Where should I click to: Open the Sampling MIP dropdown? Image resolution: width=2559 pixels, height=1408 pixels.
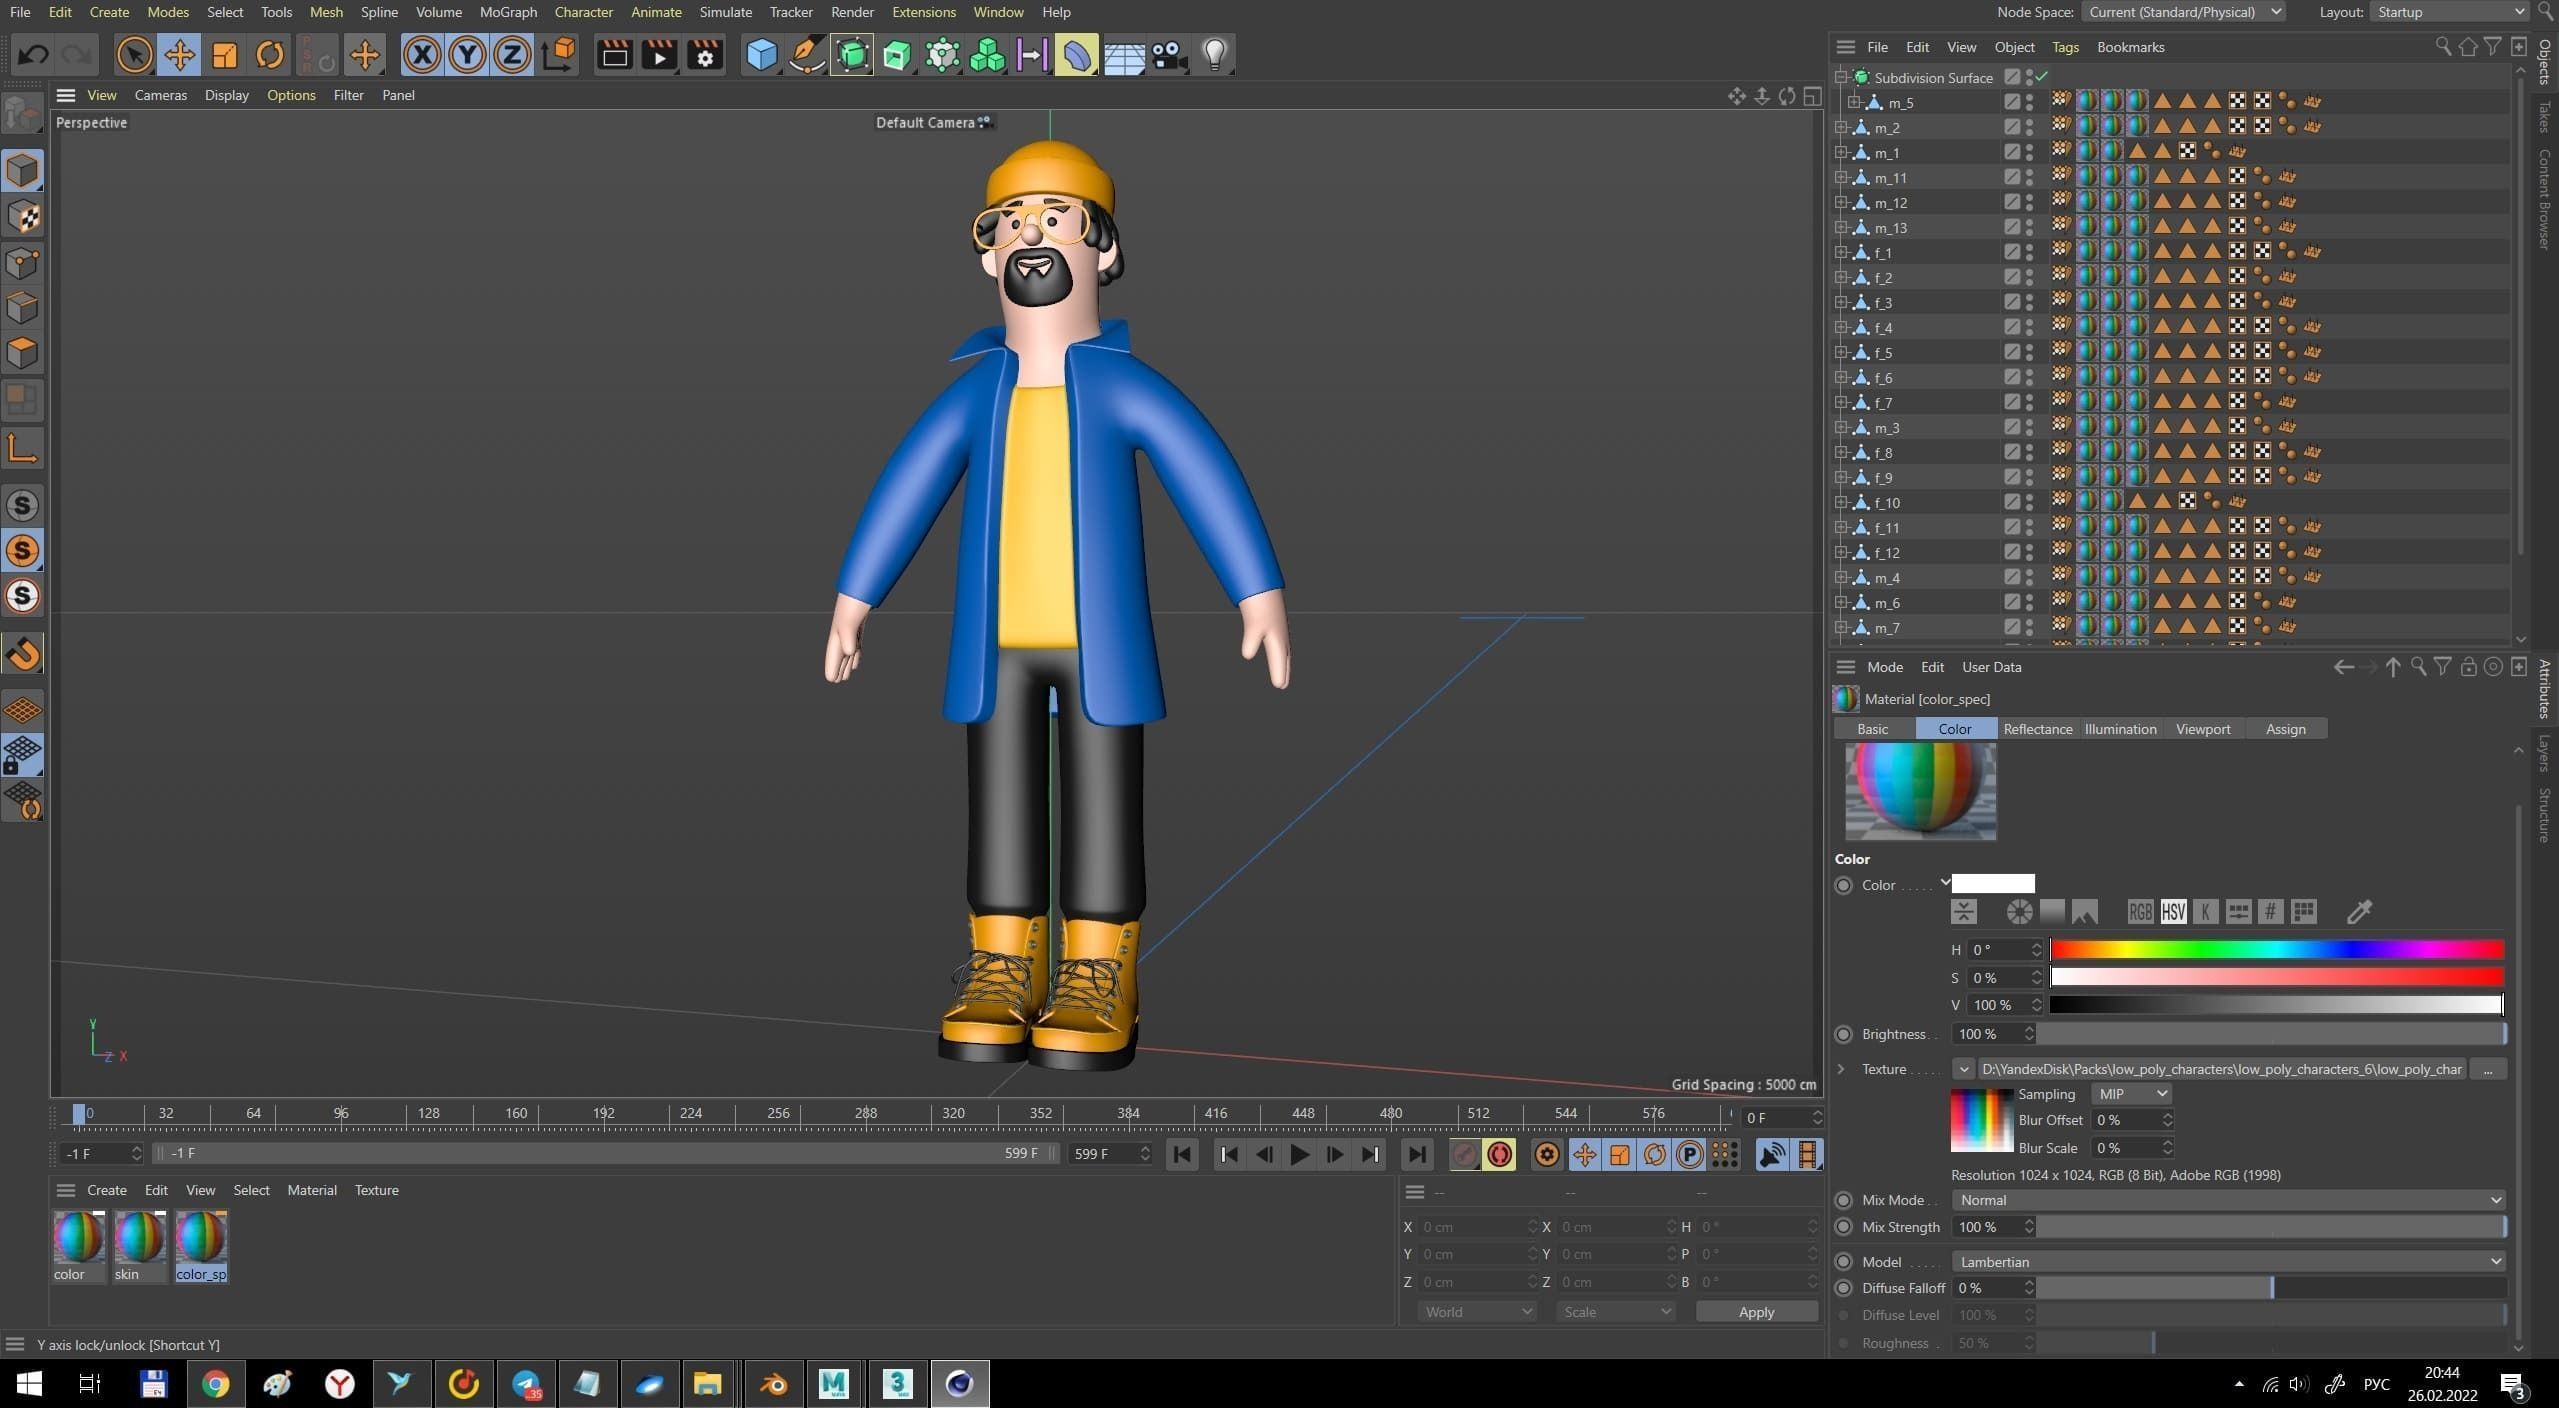(2131, 1094)
